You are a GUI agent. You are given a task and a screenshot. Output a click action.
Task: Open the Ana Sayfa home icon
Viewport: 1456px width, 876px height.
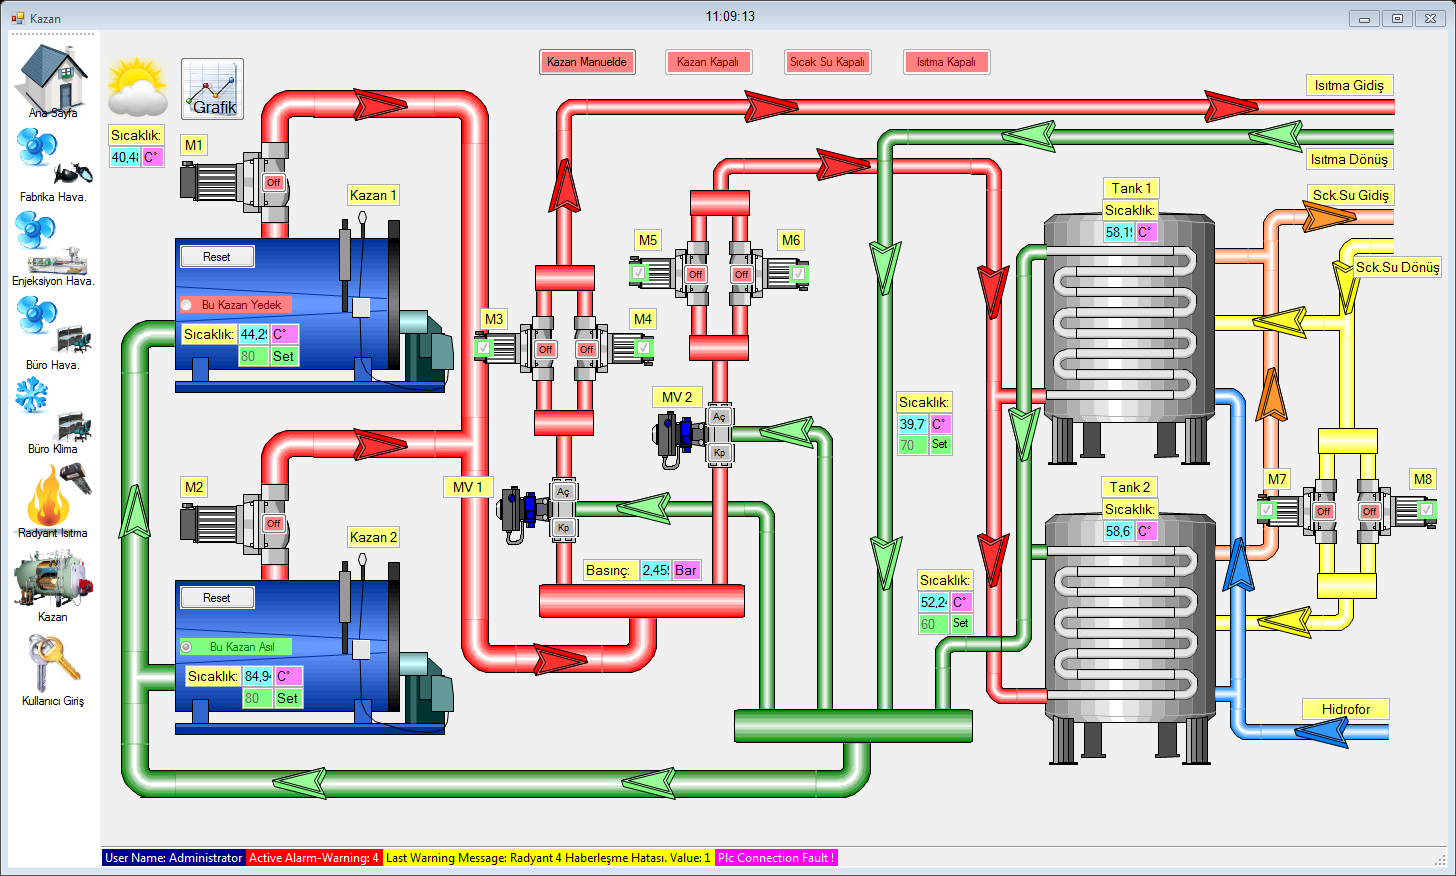(52, 78)
